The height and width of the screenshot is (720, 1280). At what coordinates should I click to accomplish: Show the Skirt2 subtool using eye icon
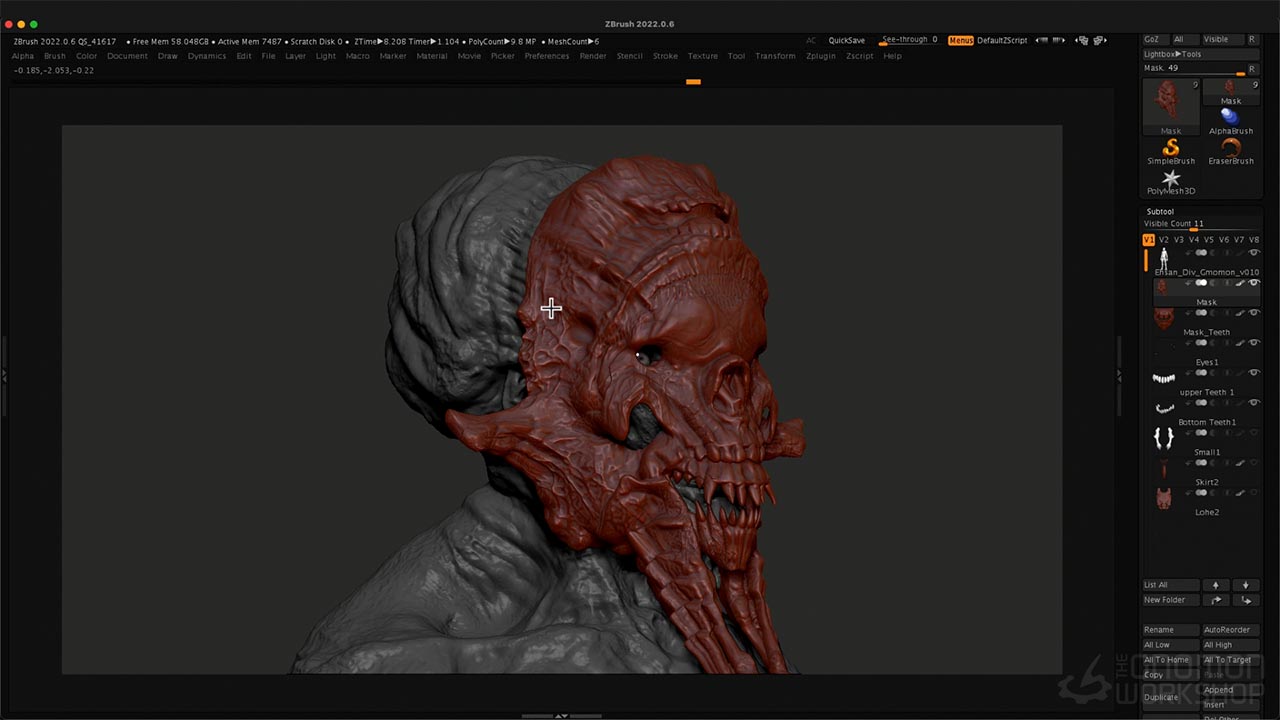pyautogui.click(x=1254, y=463)
